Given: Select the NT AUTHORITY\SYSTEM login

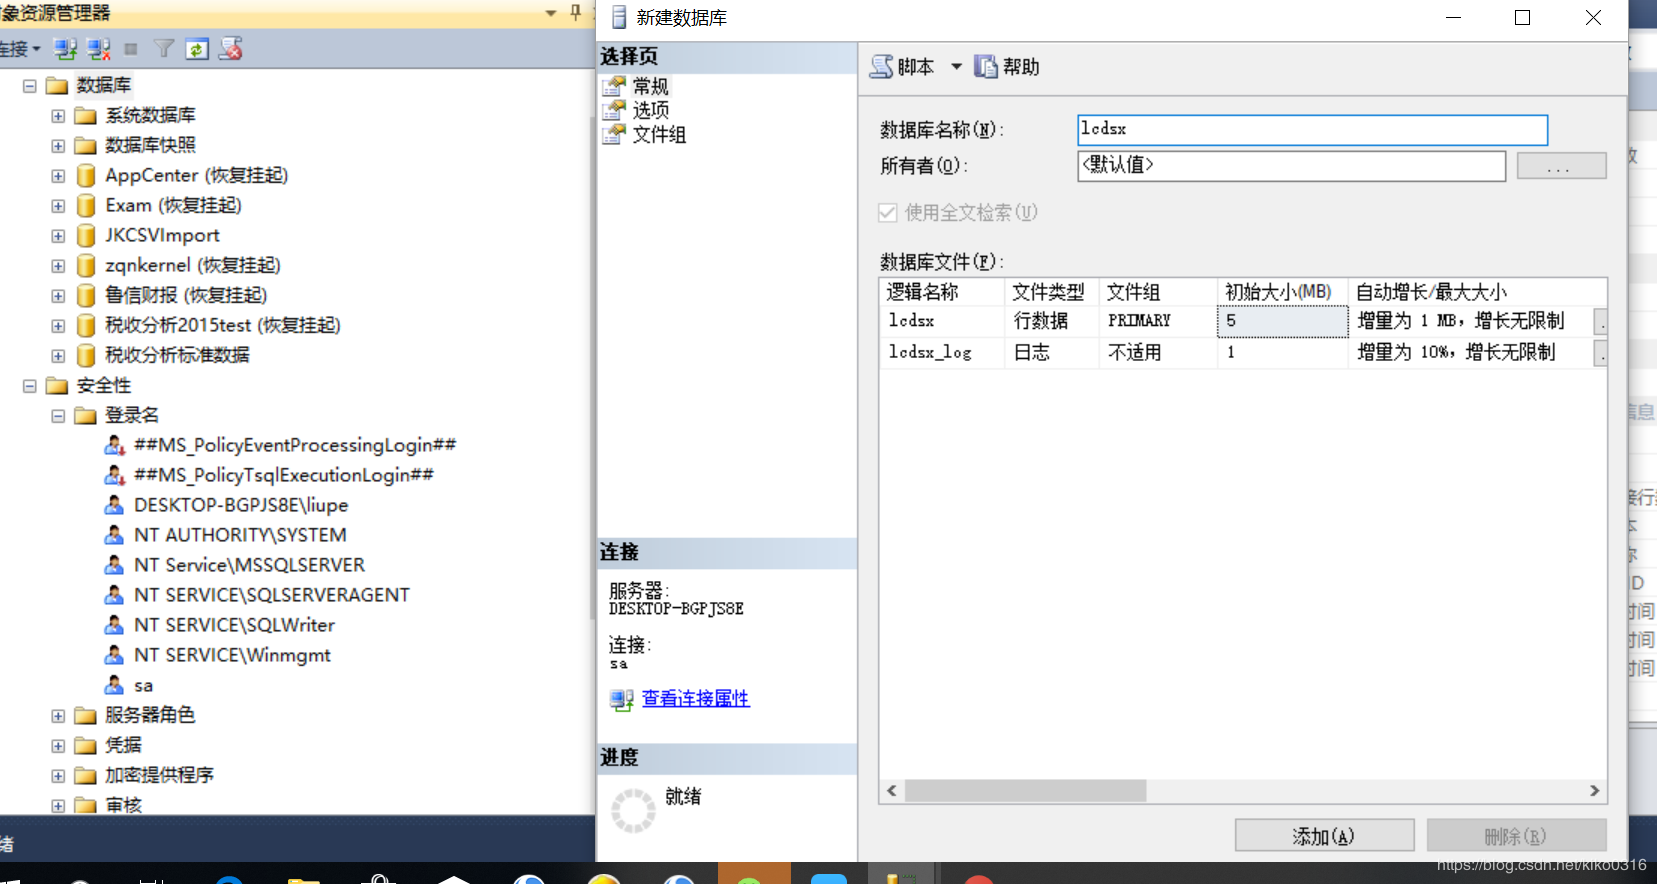Looking at the screenshot, I should point(240,535).
